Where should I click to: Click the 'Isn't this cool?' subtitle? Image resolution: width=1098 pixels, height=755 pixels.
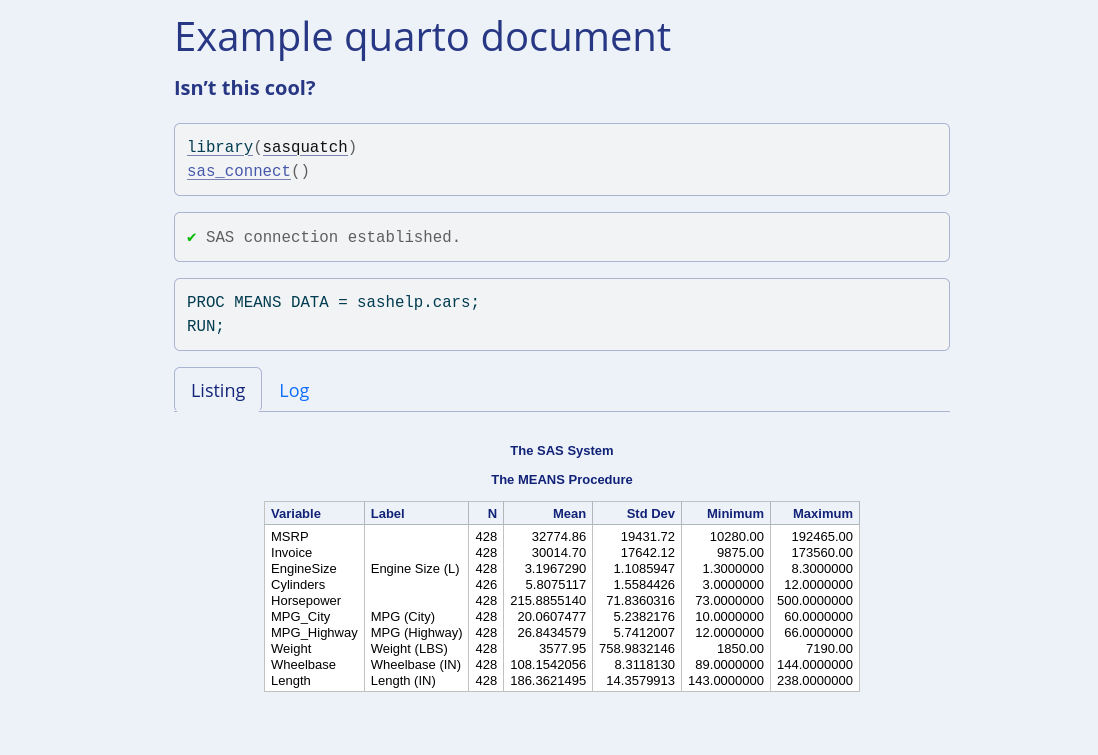[245, 88]
